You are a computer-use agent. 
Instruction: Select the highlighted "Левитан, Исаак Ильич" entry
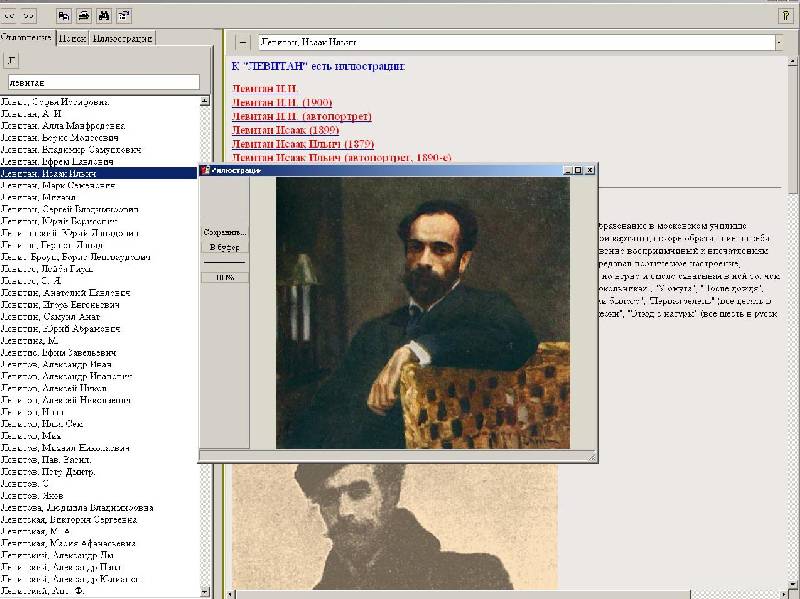coord(98,173)
